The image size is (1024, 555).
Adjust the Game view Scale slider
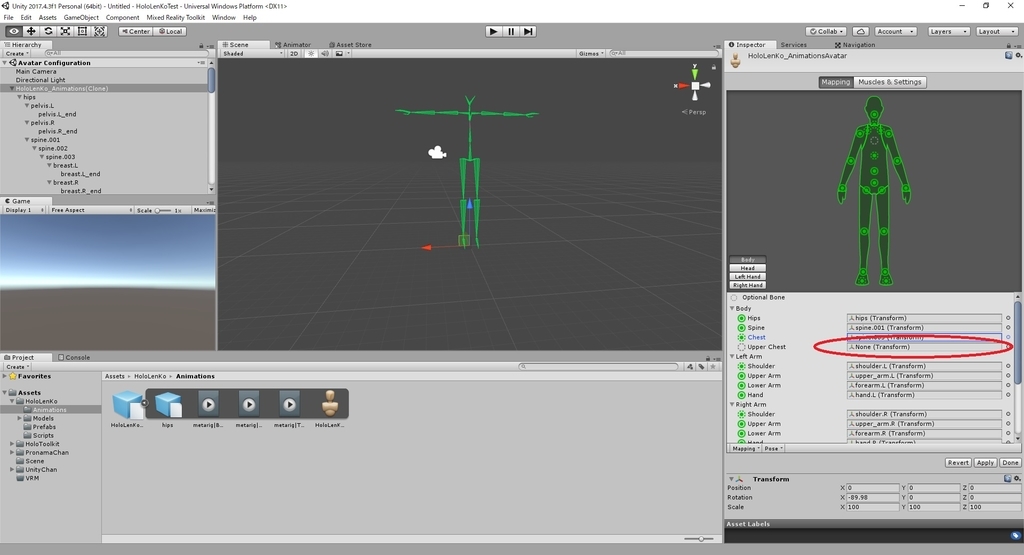(162, 210)
